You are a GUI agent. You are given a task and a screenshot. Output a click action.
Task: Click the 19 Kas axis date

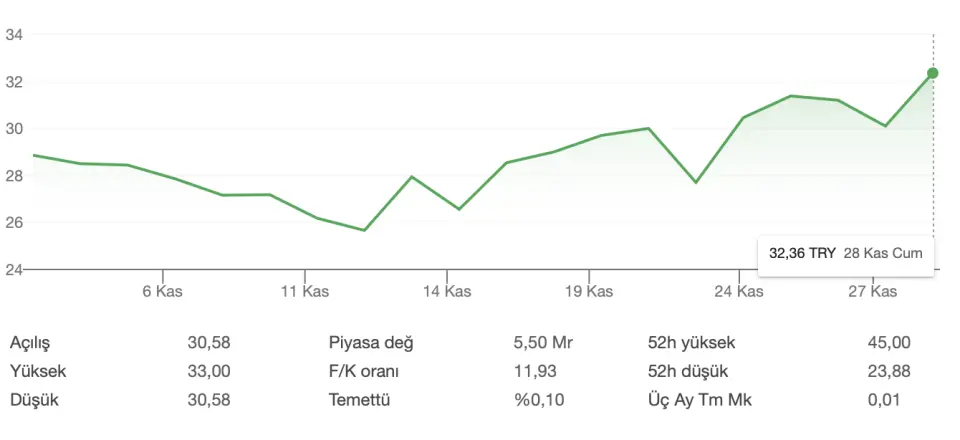(588, 292)
